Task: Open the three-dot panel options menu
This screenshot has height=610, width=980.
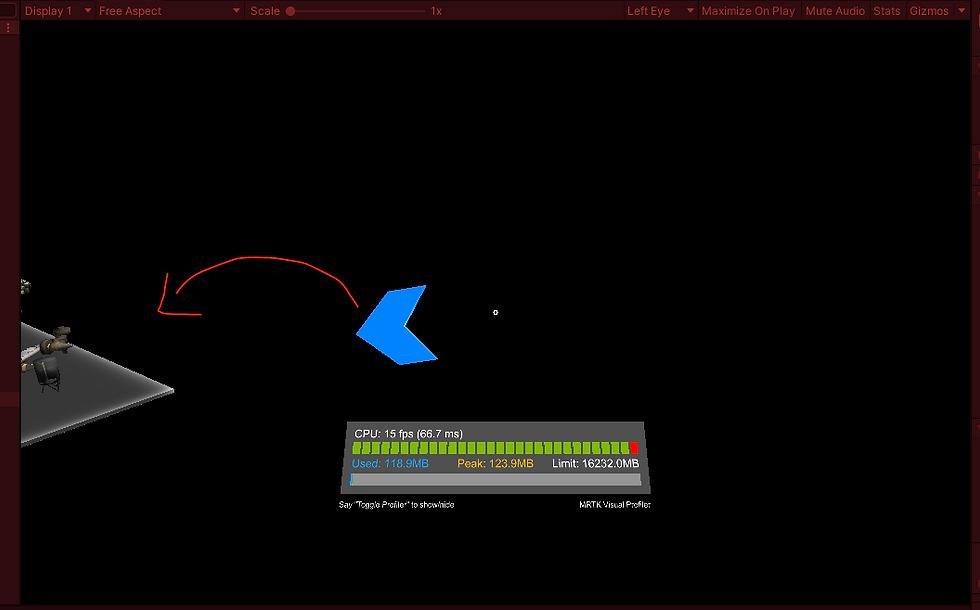Action: (x=8, y=28)
